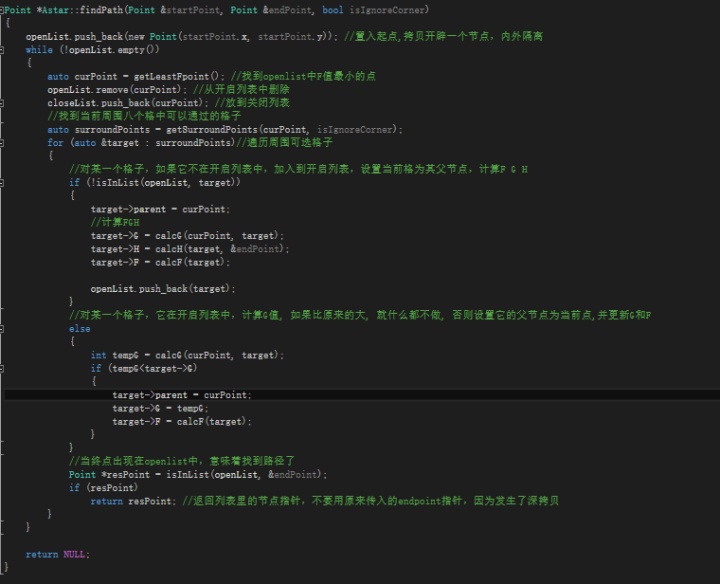Screen dimensions: 720x584
Task: Click the comment 放到关闭列表
Action: (252, 103)
